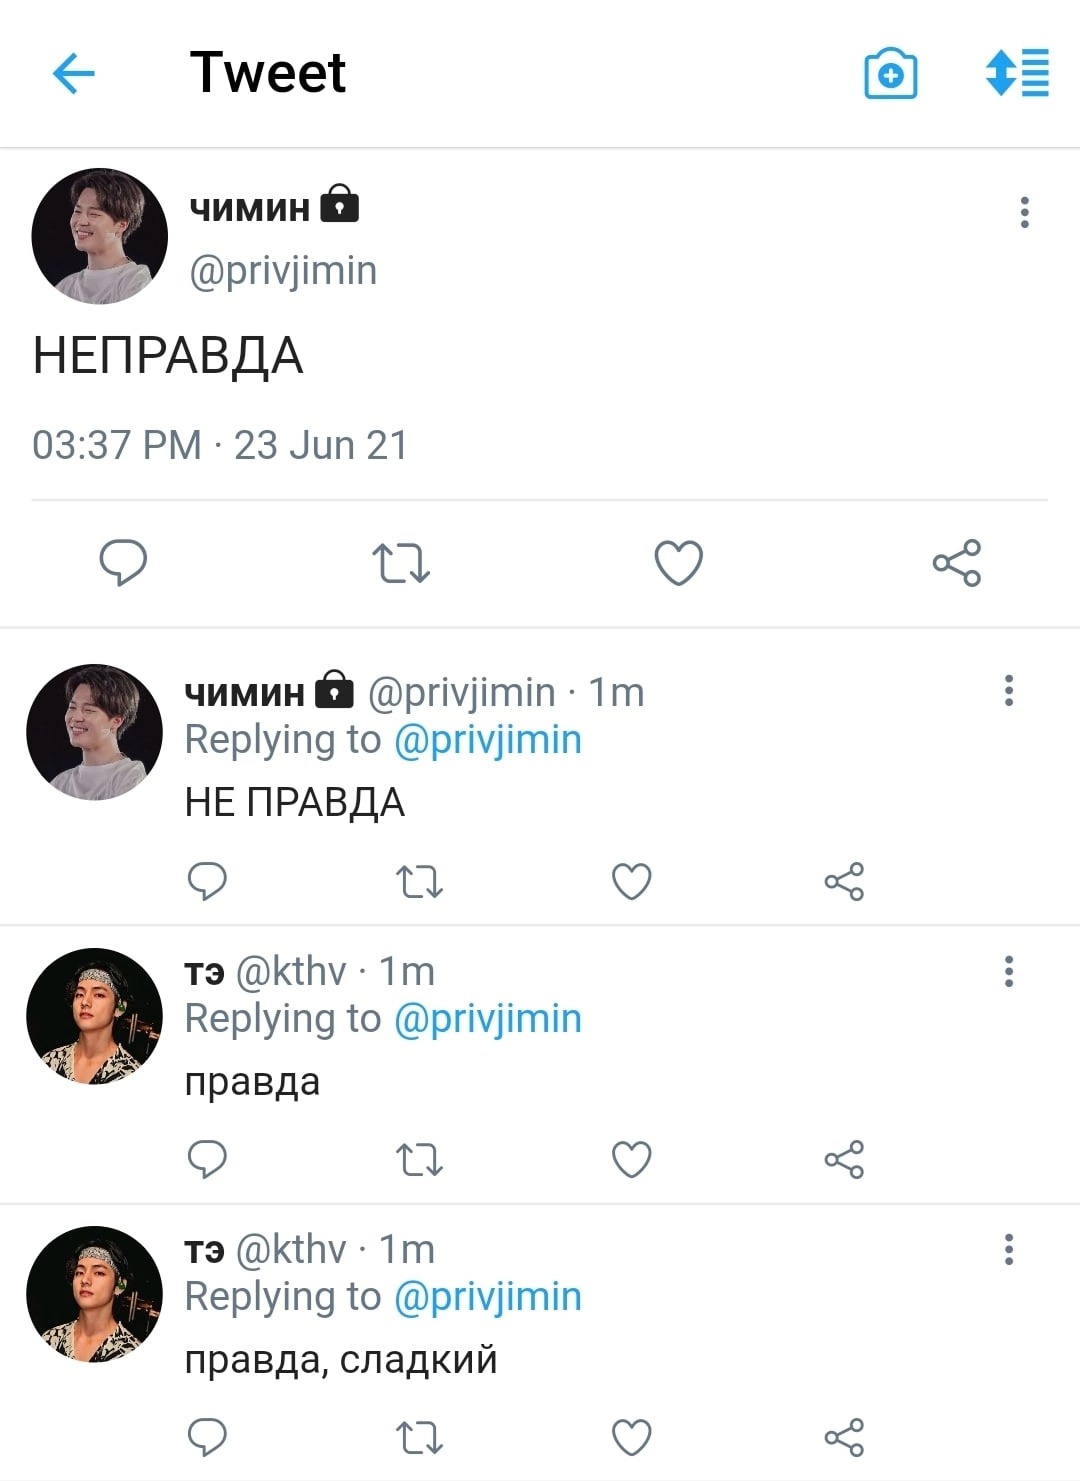Reply to the main НЕПРАВДА tweet
The image size is (1080, 1481).
coord(123,562)
